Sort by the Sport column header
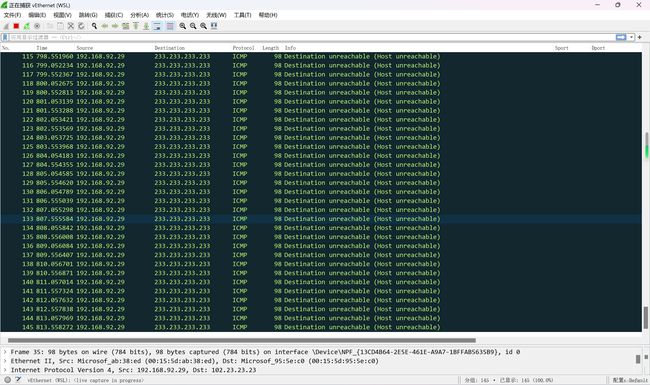The width and height of the screenshot is (650, 385). tap(561, 48)
